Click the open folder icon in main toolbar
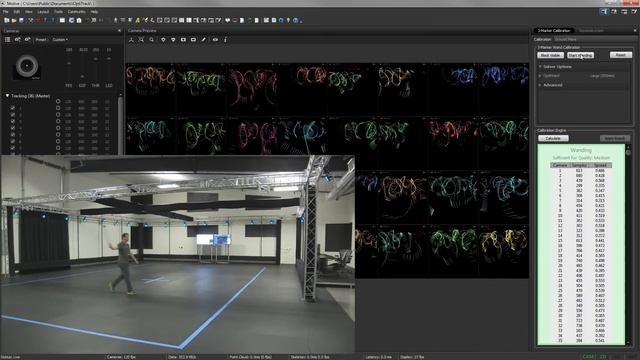This screenshot has height=360, width=640. 14,20
